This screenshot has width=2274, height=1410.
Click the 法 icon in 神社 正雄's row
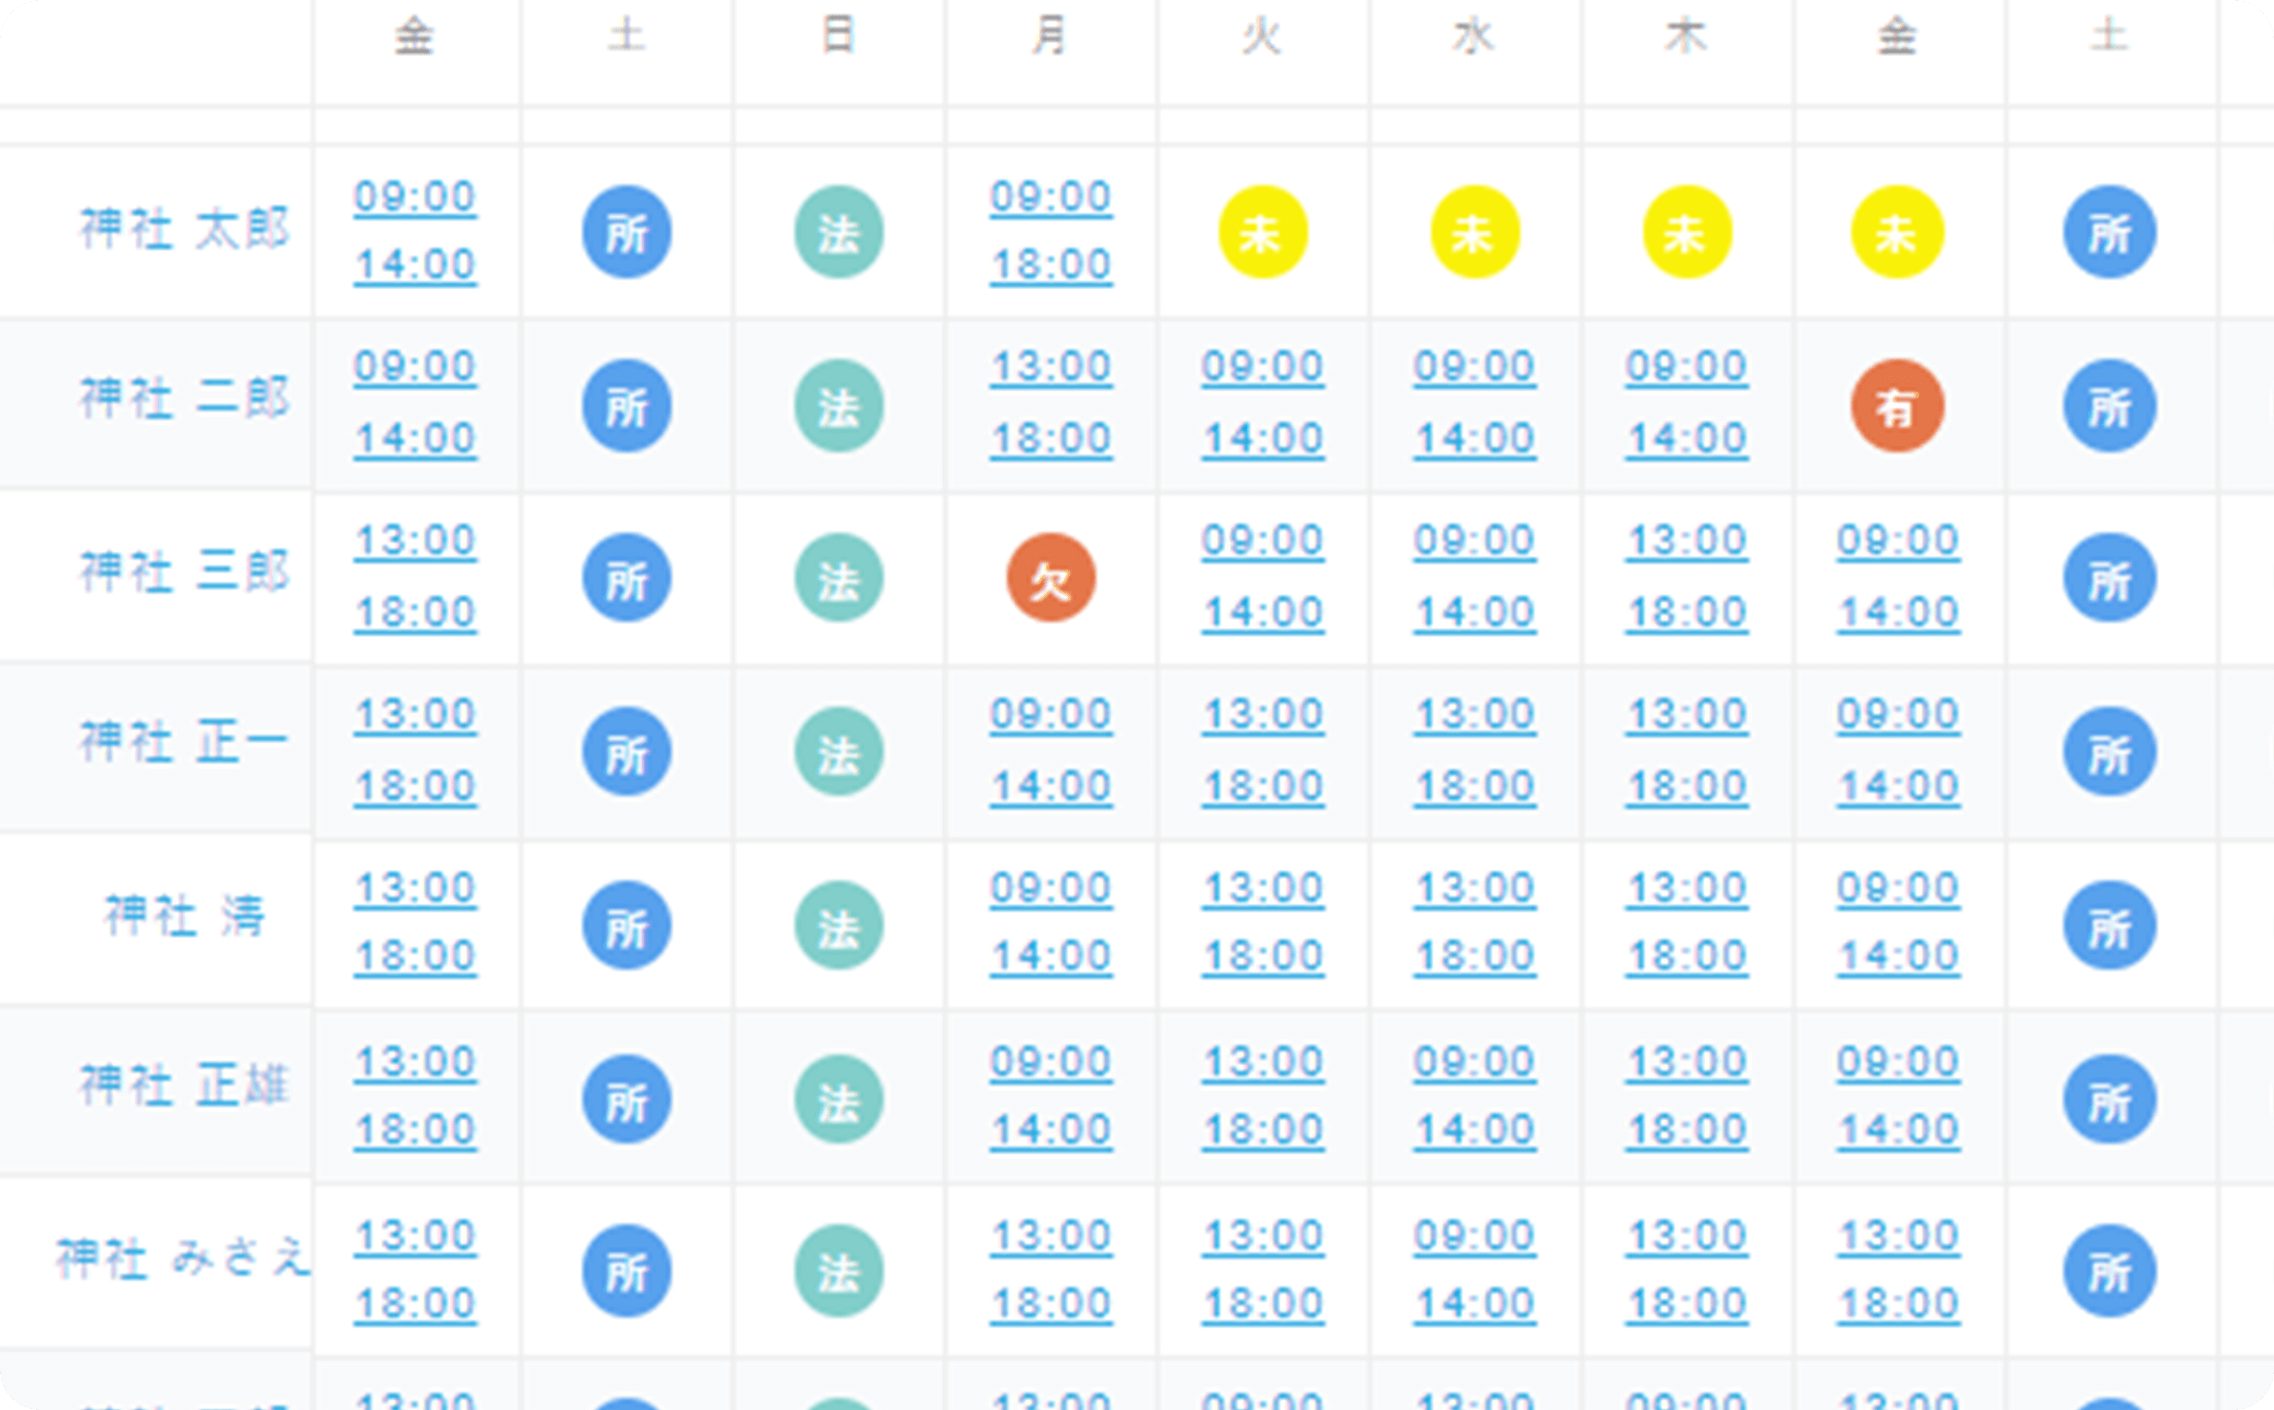tap(838, 1099)
